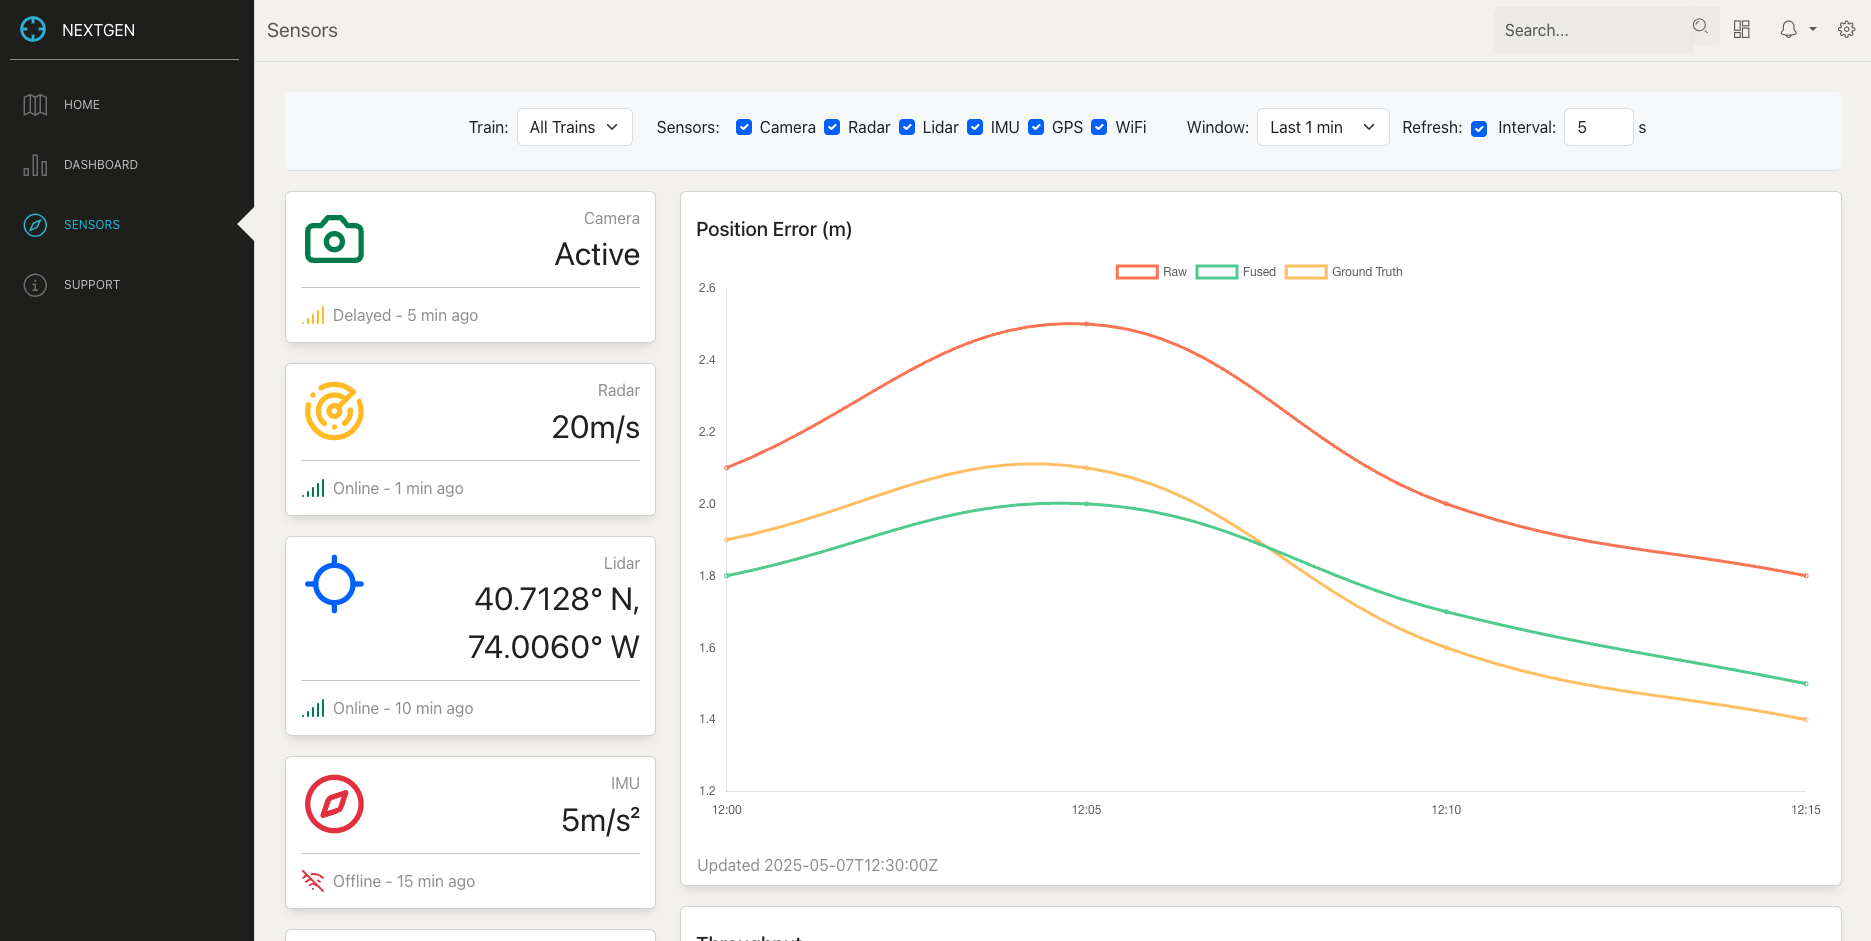Click the blue Lidar crosshair icon
The height and width of the screenshot is (941, 1871).
[x=334, y=584]
